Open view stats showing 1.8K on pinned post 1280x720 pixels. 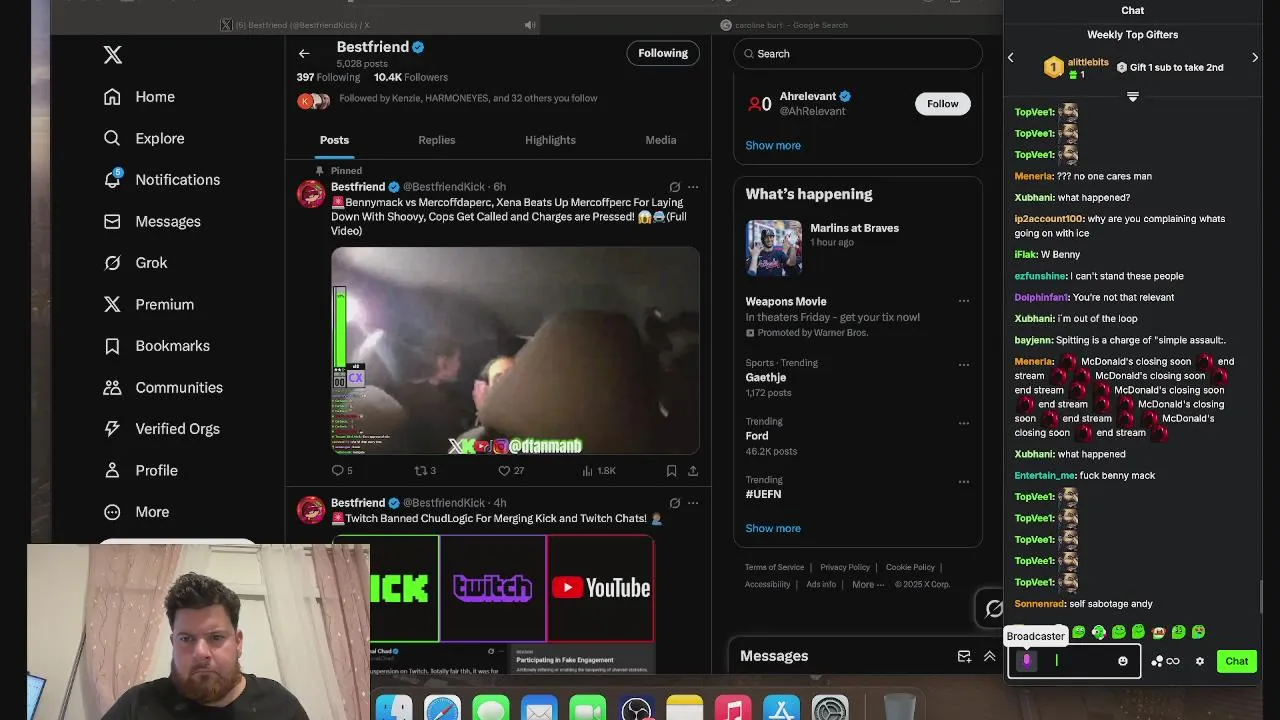pyautogui.click(x=599, y=471)
